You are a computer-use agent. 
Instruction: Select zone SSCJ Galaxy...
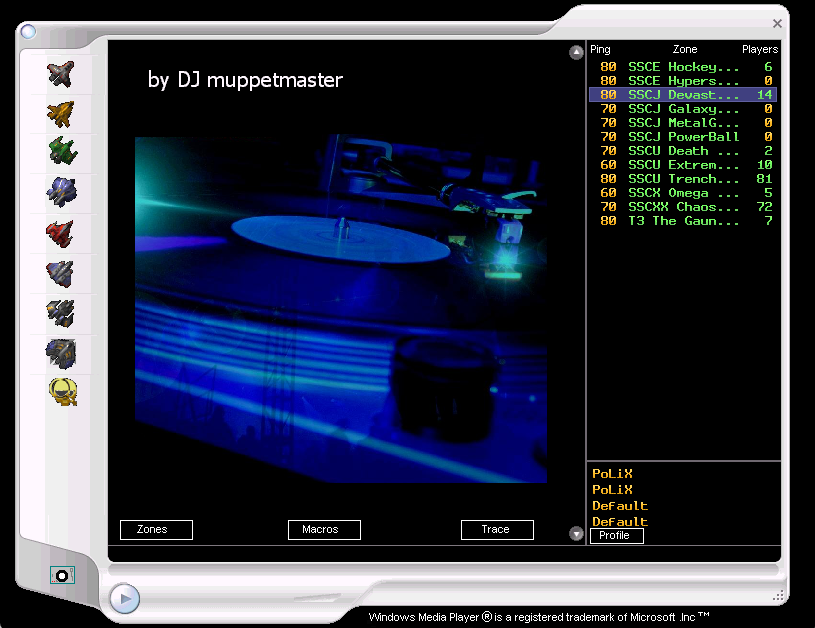(683, 109)
